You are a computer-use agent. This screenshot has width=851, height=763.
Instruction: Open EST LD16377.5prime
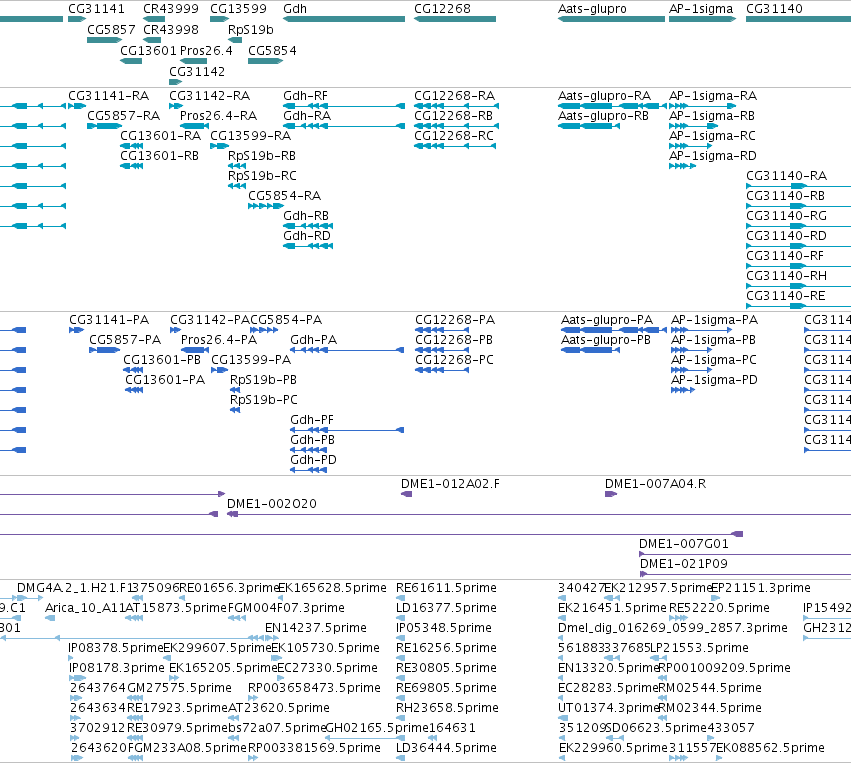click(446, 608)
